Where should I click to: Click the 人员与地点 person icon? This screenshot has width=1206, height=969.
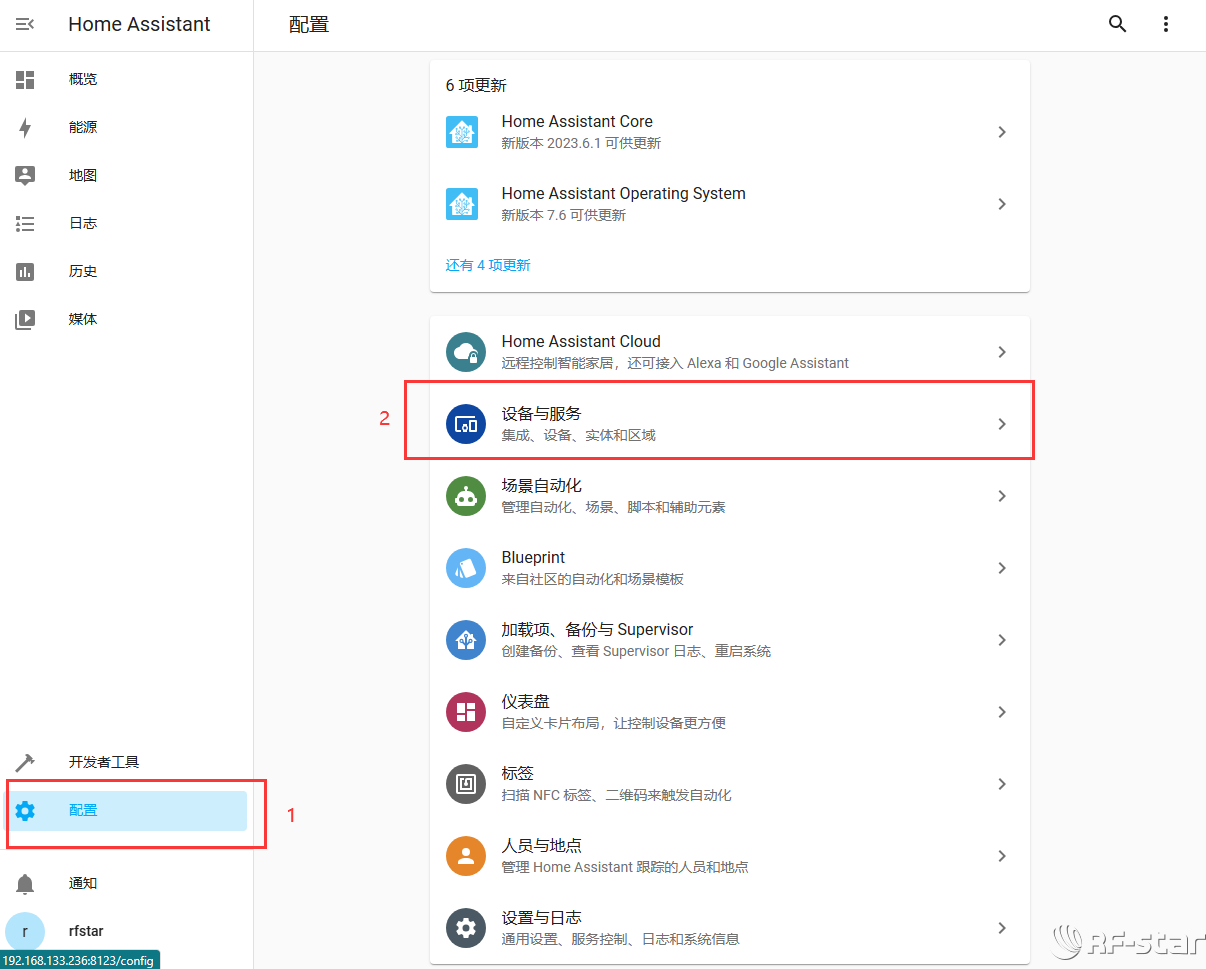(466, 856)
